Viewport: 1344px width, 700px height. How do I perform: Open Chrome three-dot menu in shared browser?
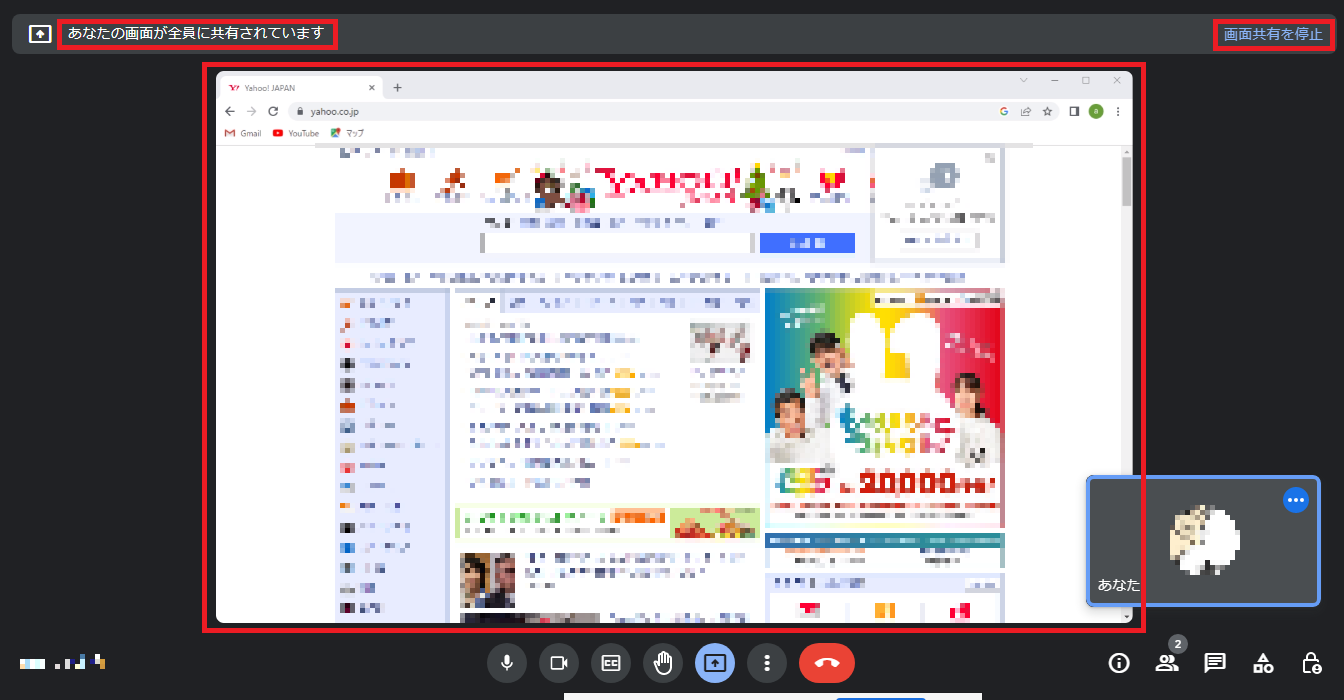tap(1117, 111)
